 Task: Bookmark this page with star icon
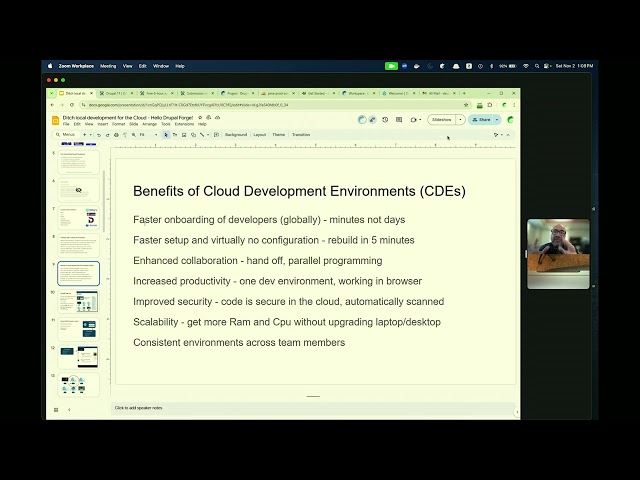(x=466, y=105)
